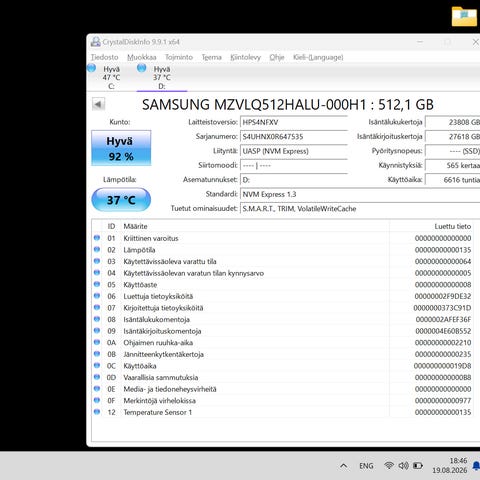The image size is (480, 480).
Task: Click the 37 °C temperature button
Action: pyautogui.click(x=121, y=200)
